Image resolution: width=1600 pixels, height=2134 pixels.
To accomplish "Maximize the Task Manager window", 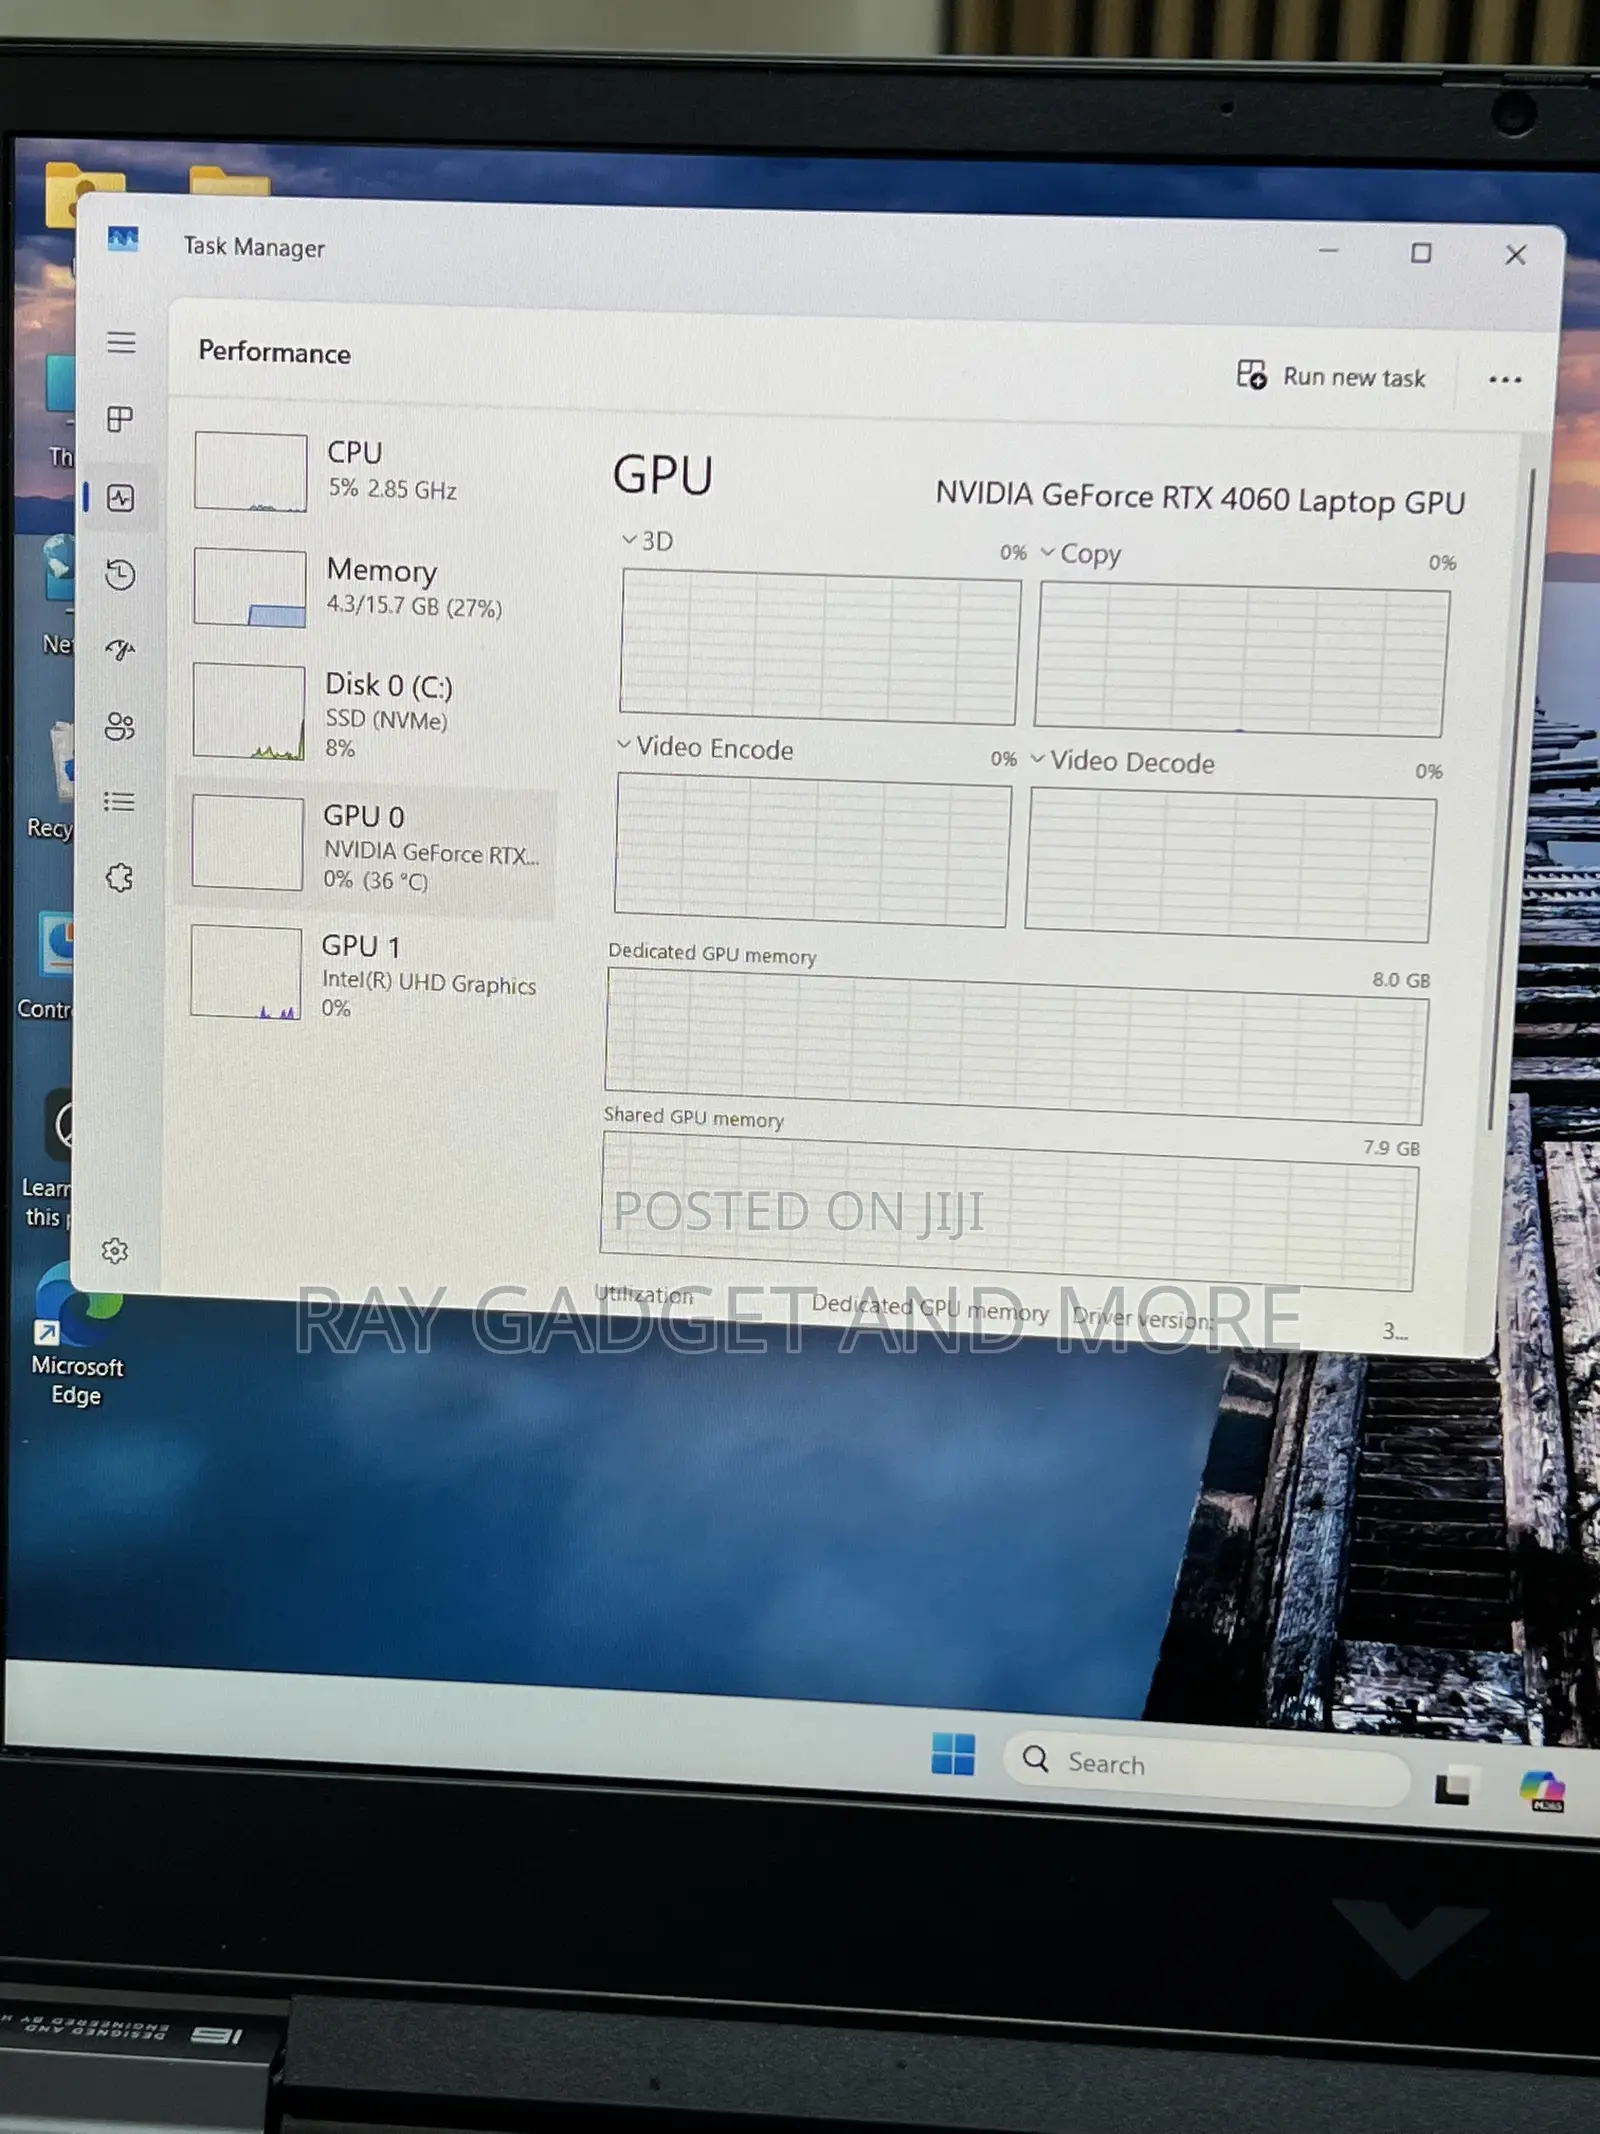I will (1421, 253).
